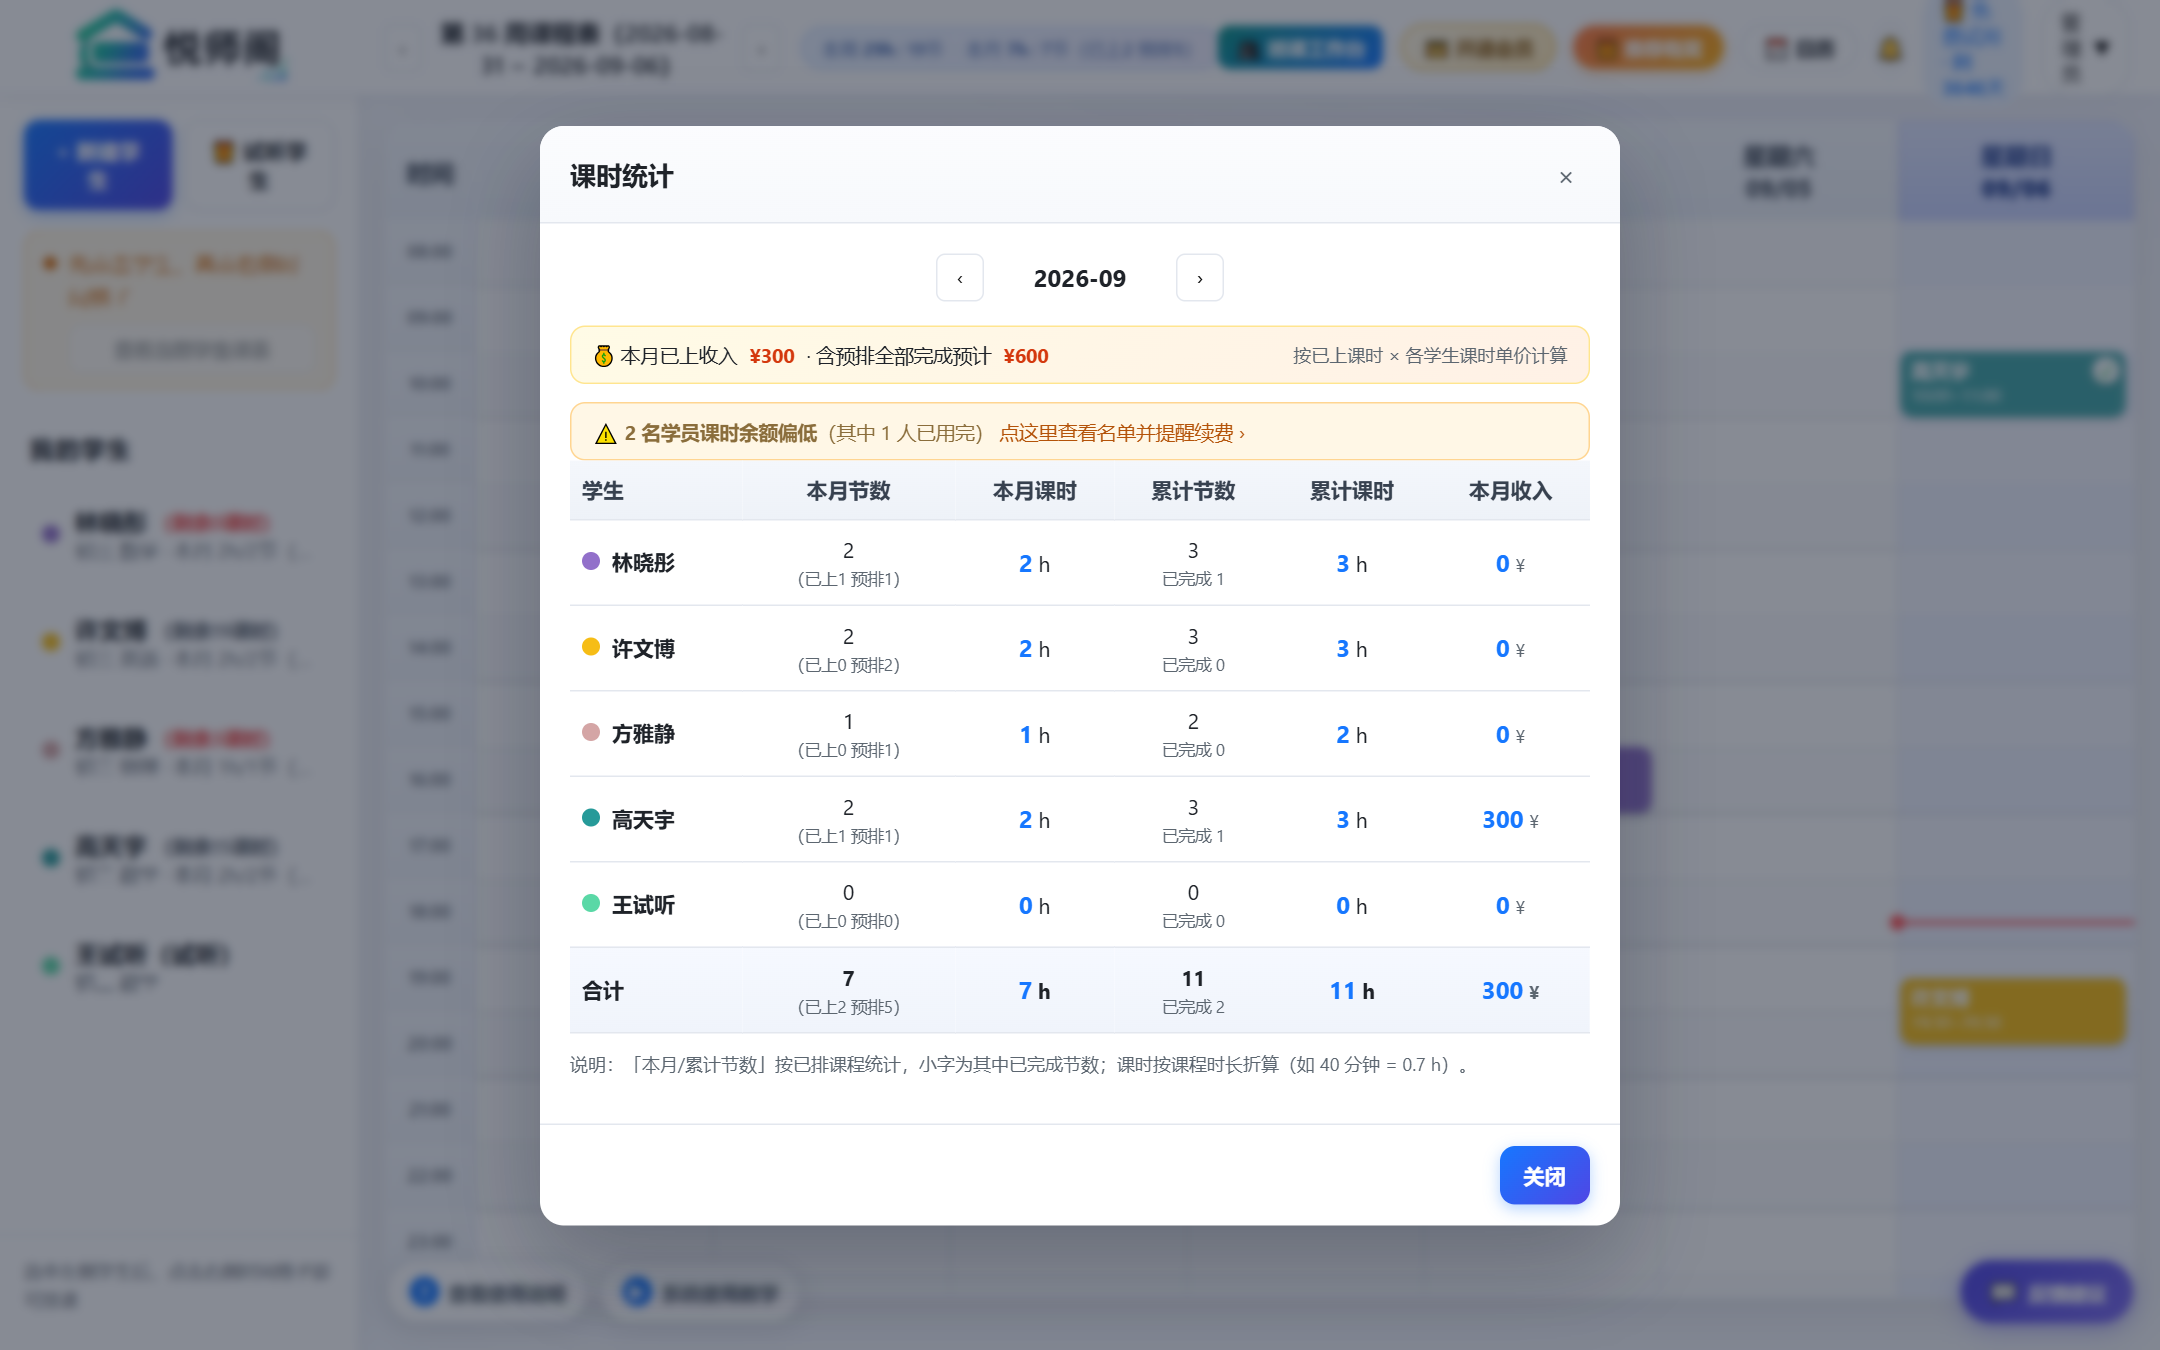
Task: Click the 本月收入 column header
Action: click(x=1510, y=491)
